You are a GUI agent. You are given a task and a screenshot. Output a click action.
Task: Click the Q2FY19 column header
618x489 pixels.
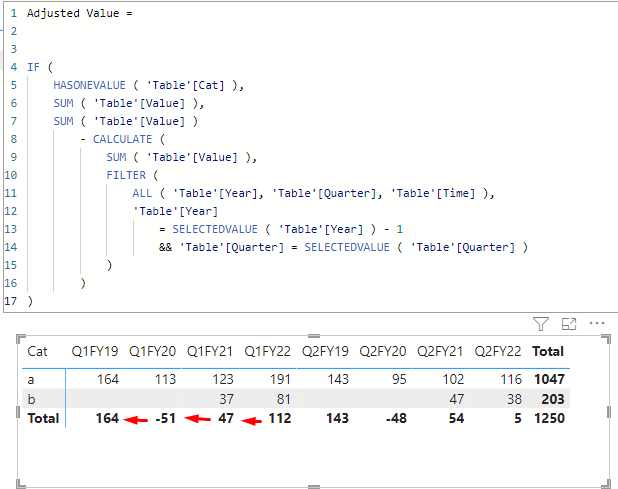point(325,351)
